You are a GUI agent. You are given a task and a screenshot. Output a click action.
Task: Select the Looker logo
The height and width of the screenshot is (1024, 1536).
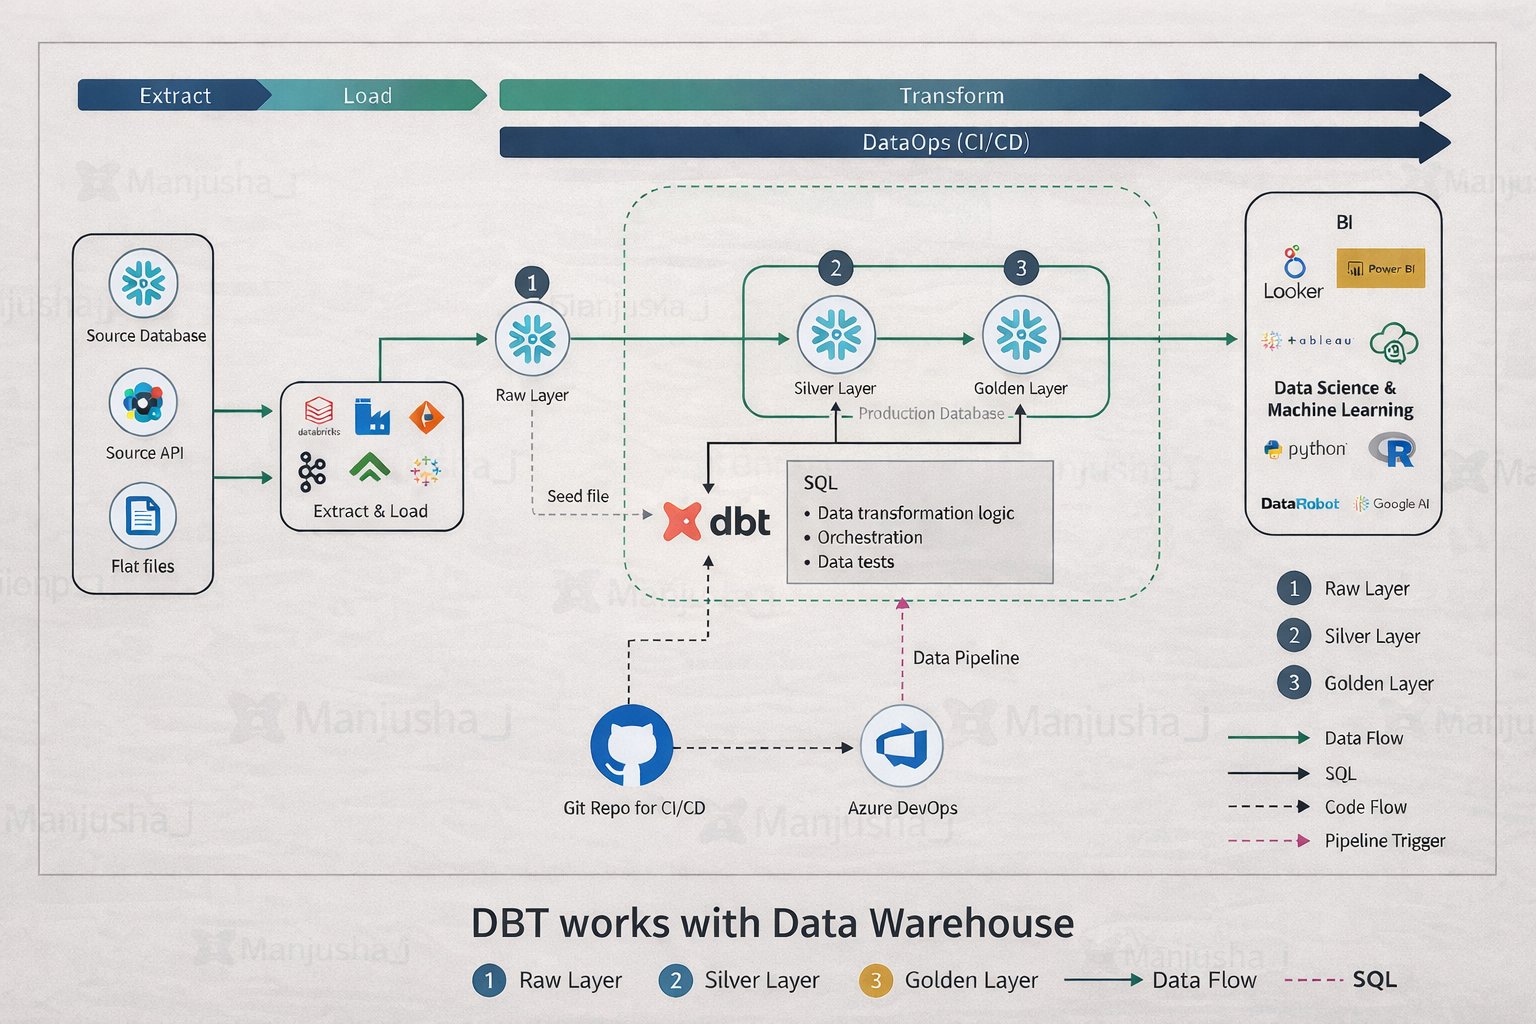[1293, 273]
